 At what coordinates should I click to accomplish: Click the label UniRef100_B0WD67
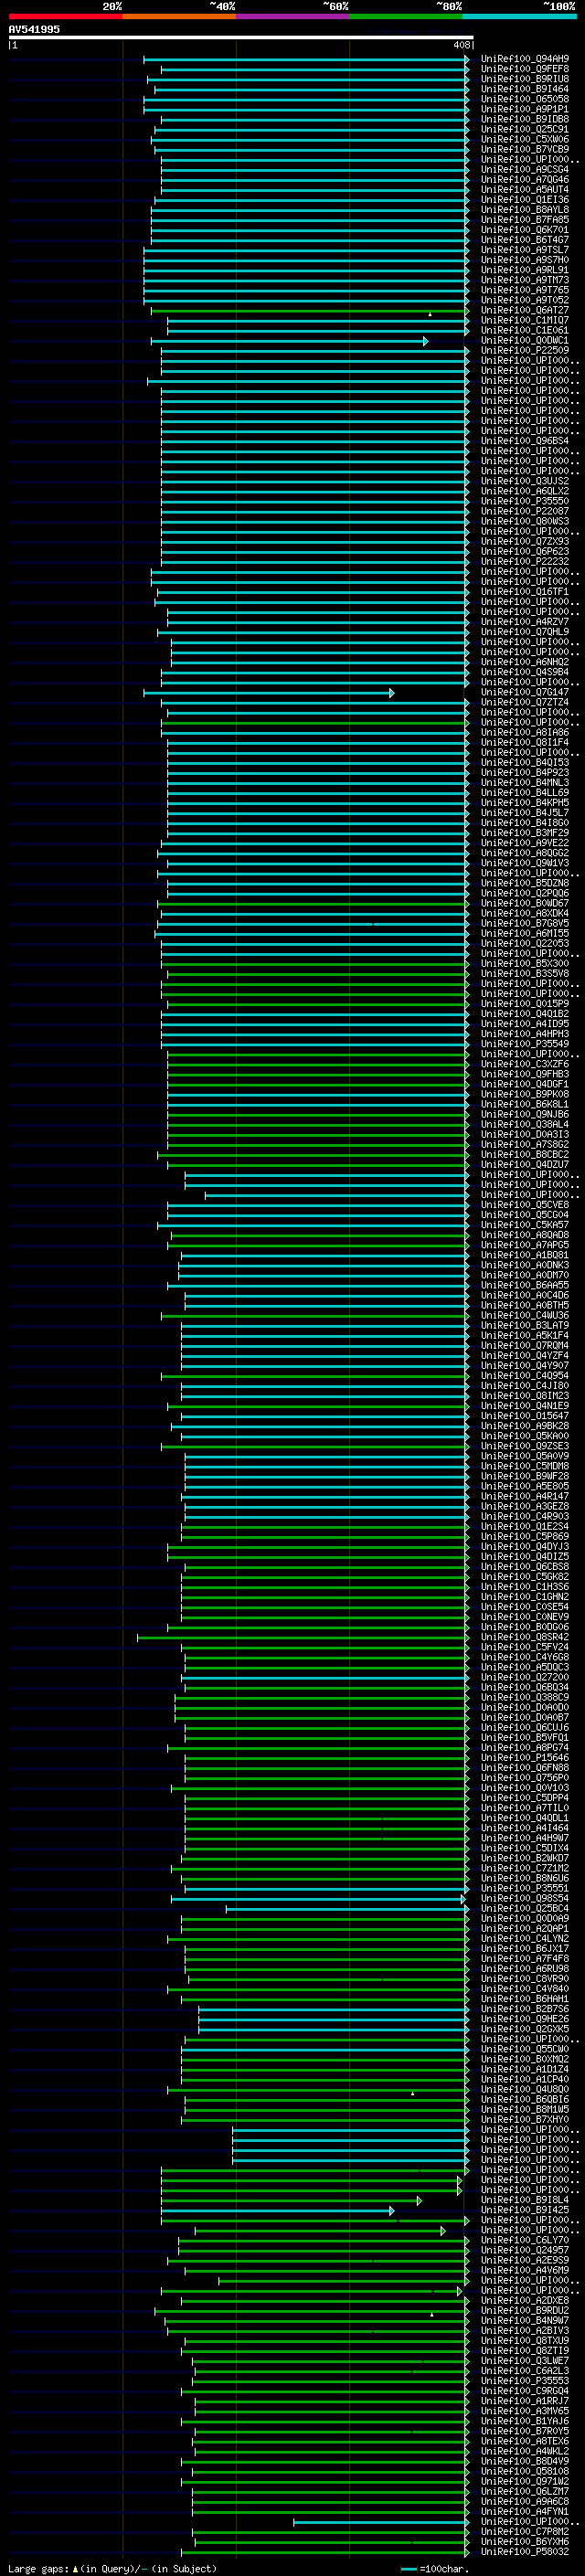coord(525,903)
